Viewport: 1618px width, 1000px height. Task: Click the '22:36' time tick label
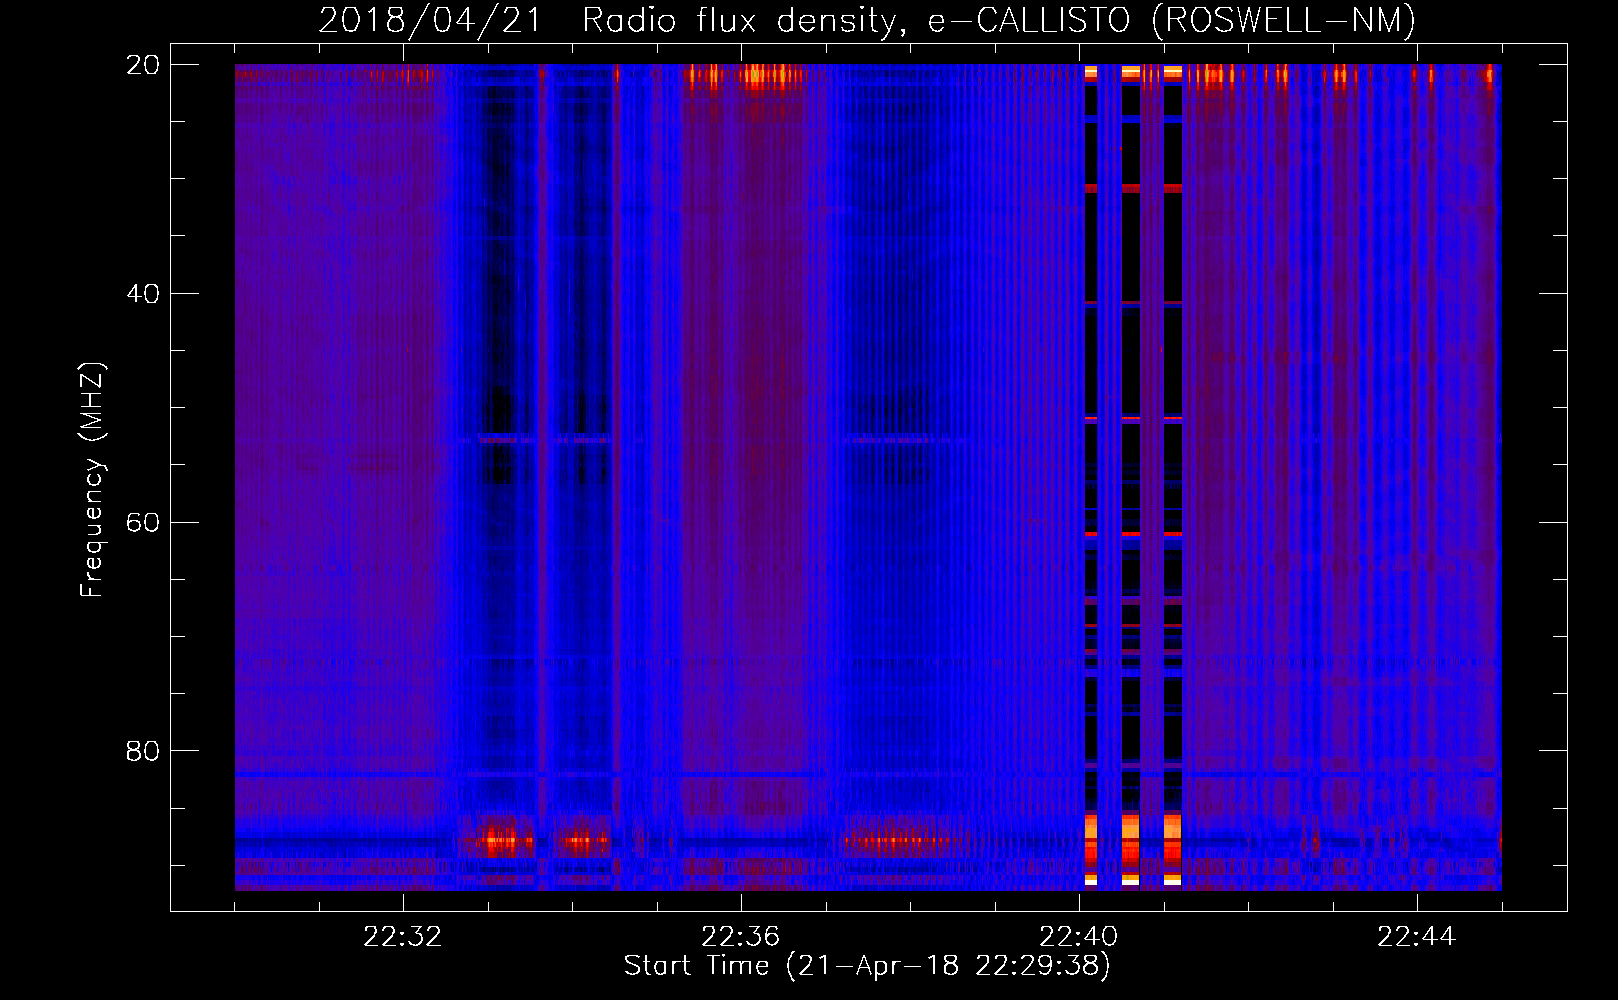click(x=740, y=937)
